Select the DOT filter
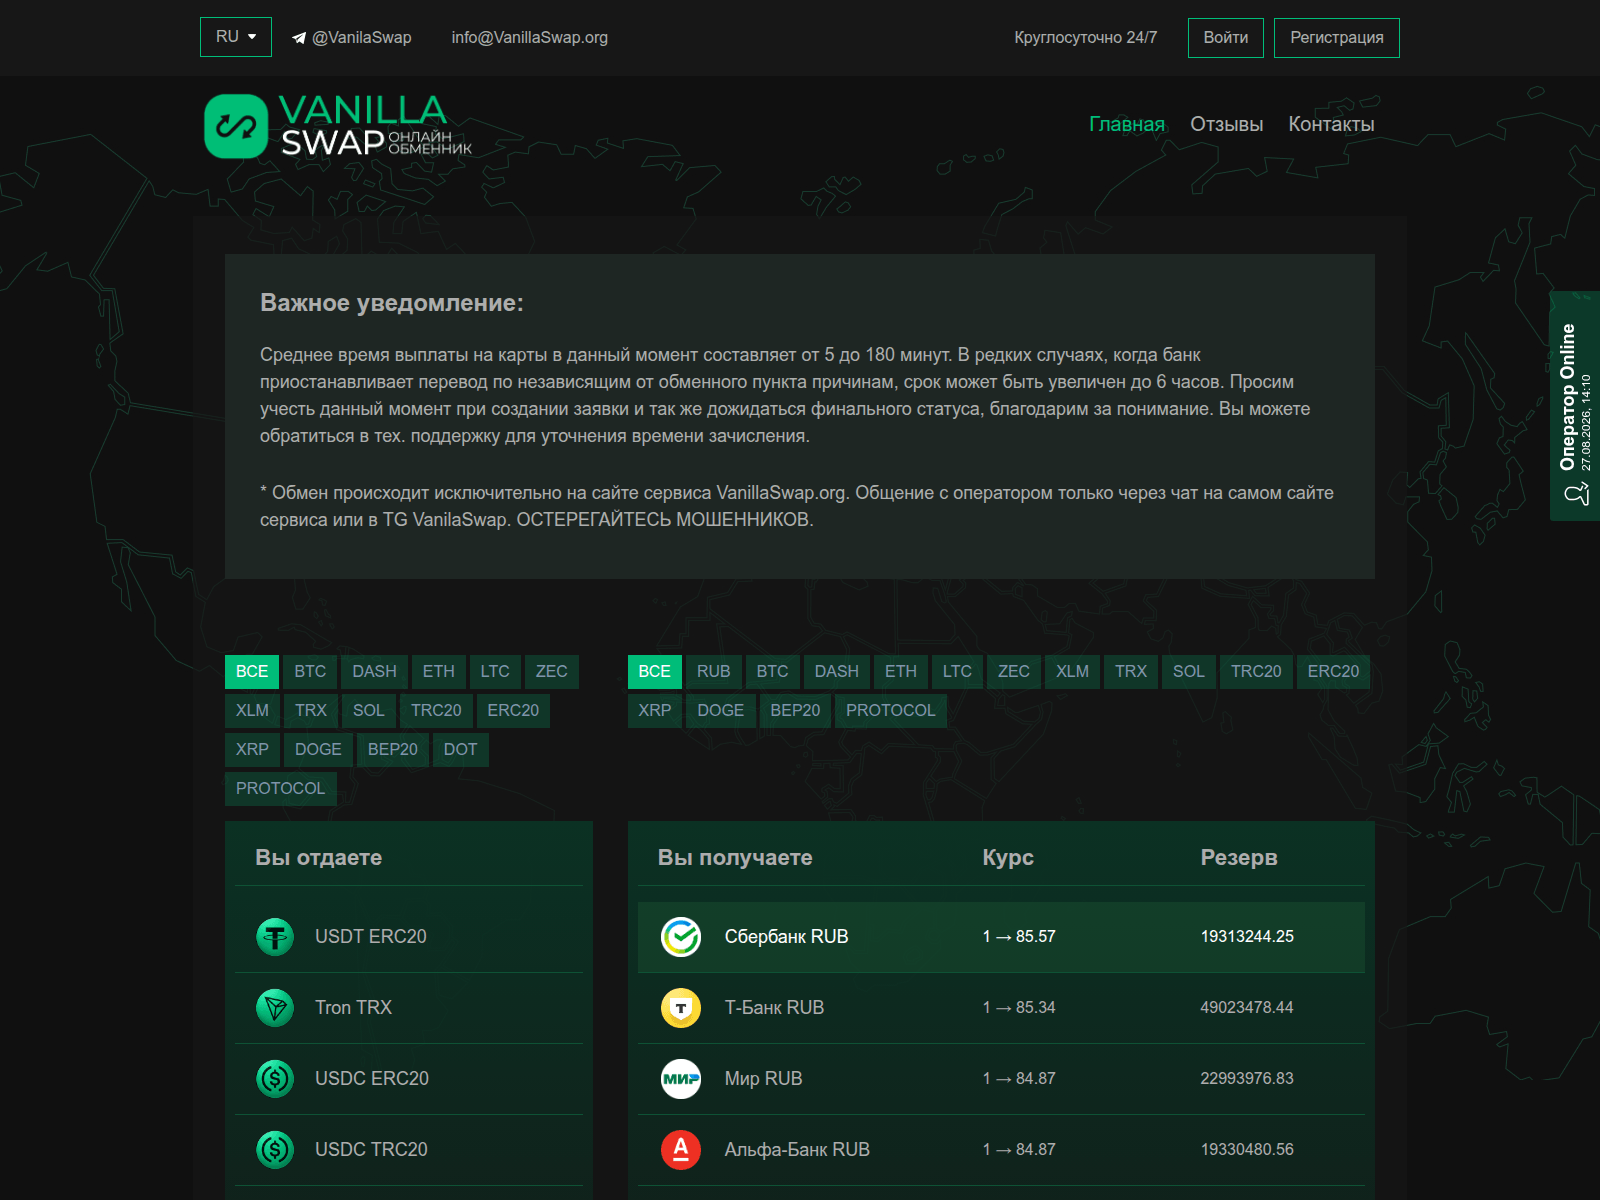The image size is (1600, 1200). tap(460, 750)
